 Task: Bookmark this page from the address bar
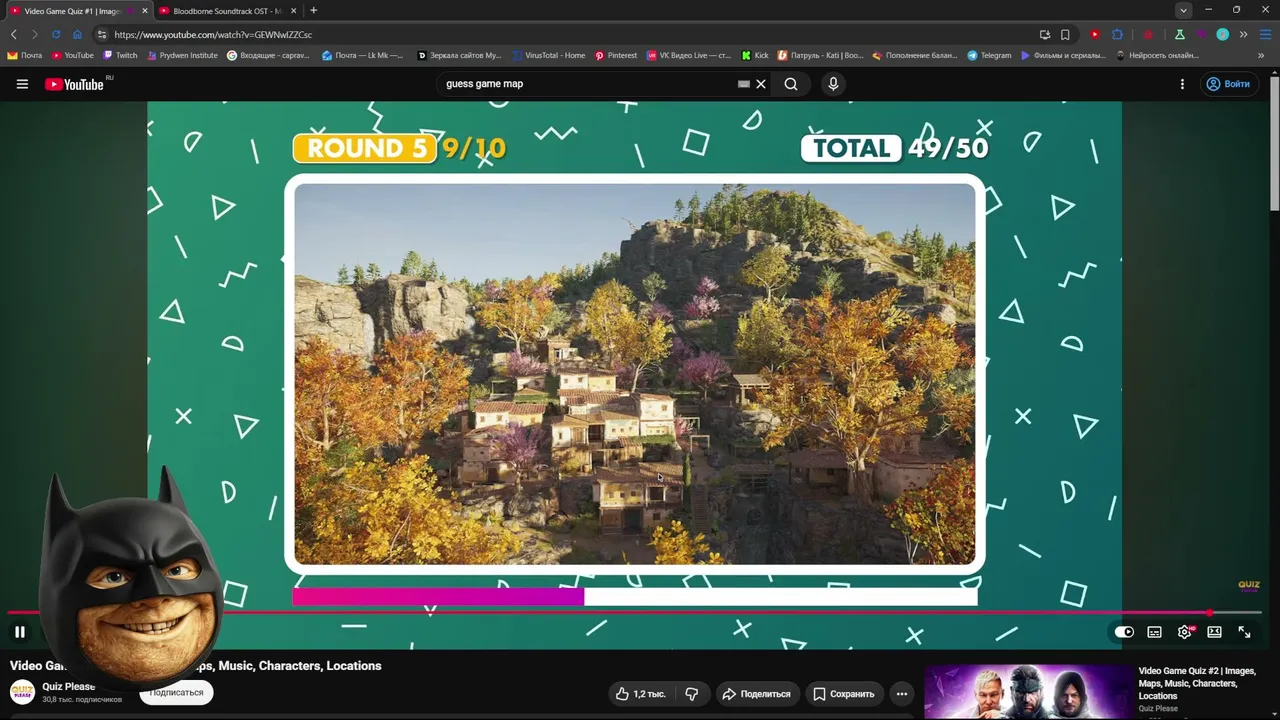click(x=1065, y=34)
